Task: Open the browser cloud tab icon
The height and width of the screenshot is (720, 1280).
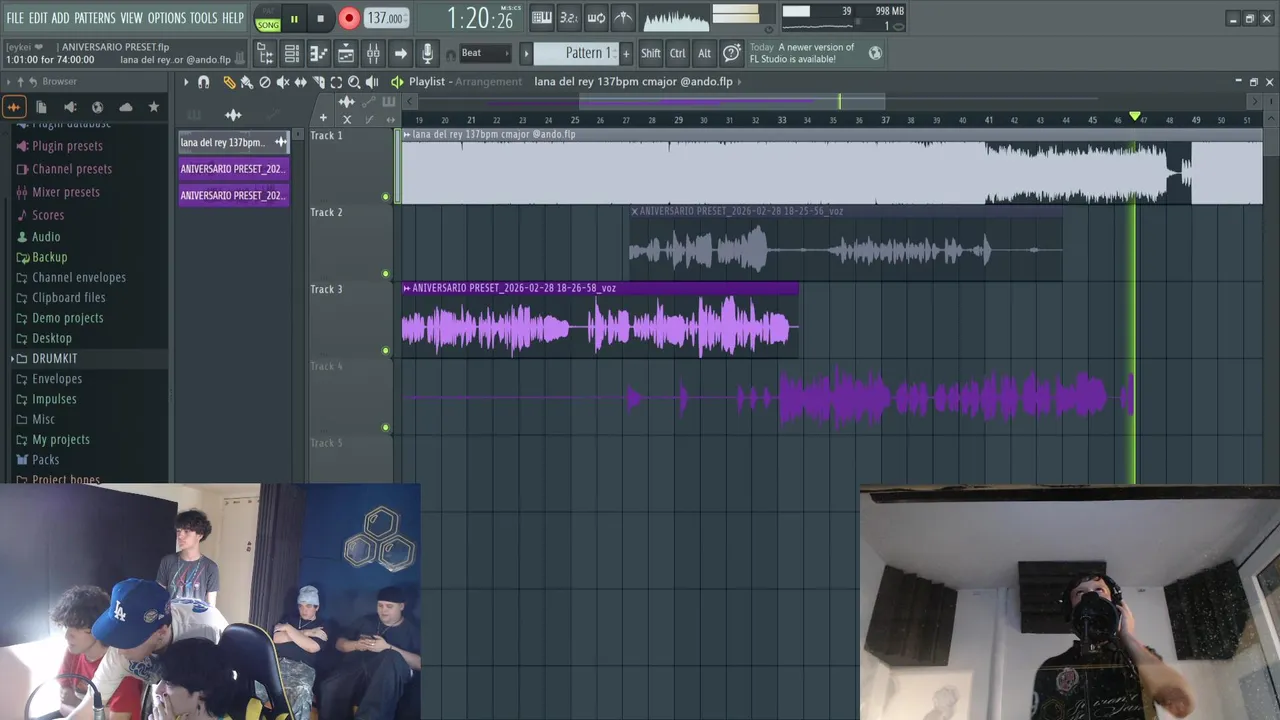Action: (125, 107)
